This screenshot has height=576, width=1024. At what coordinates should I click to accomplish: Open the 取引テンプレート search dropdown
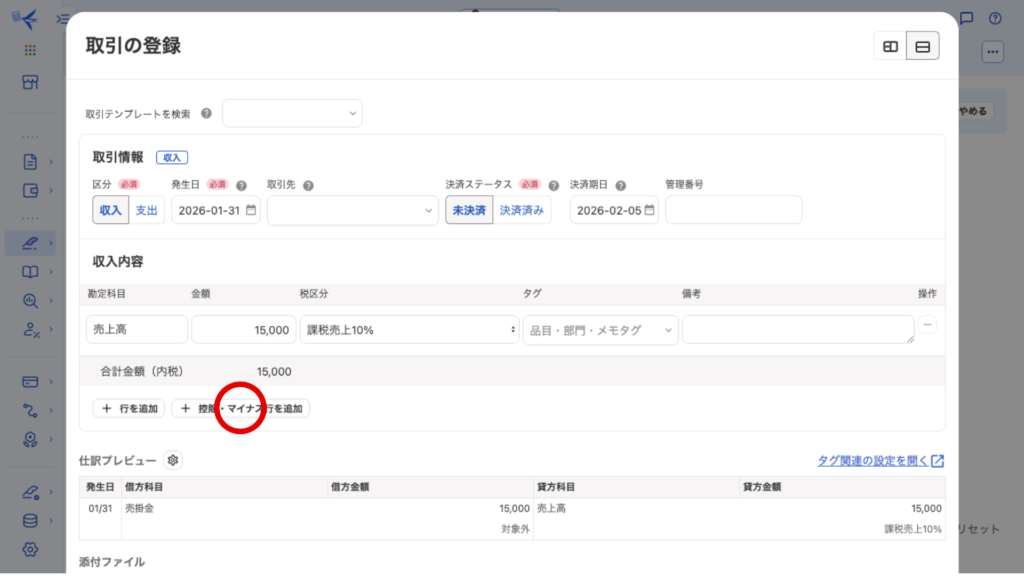pos(292,114)
